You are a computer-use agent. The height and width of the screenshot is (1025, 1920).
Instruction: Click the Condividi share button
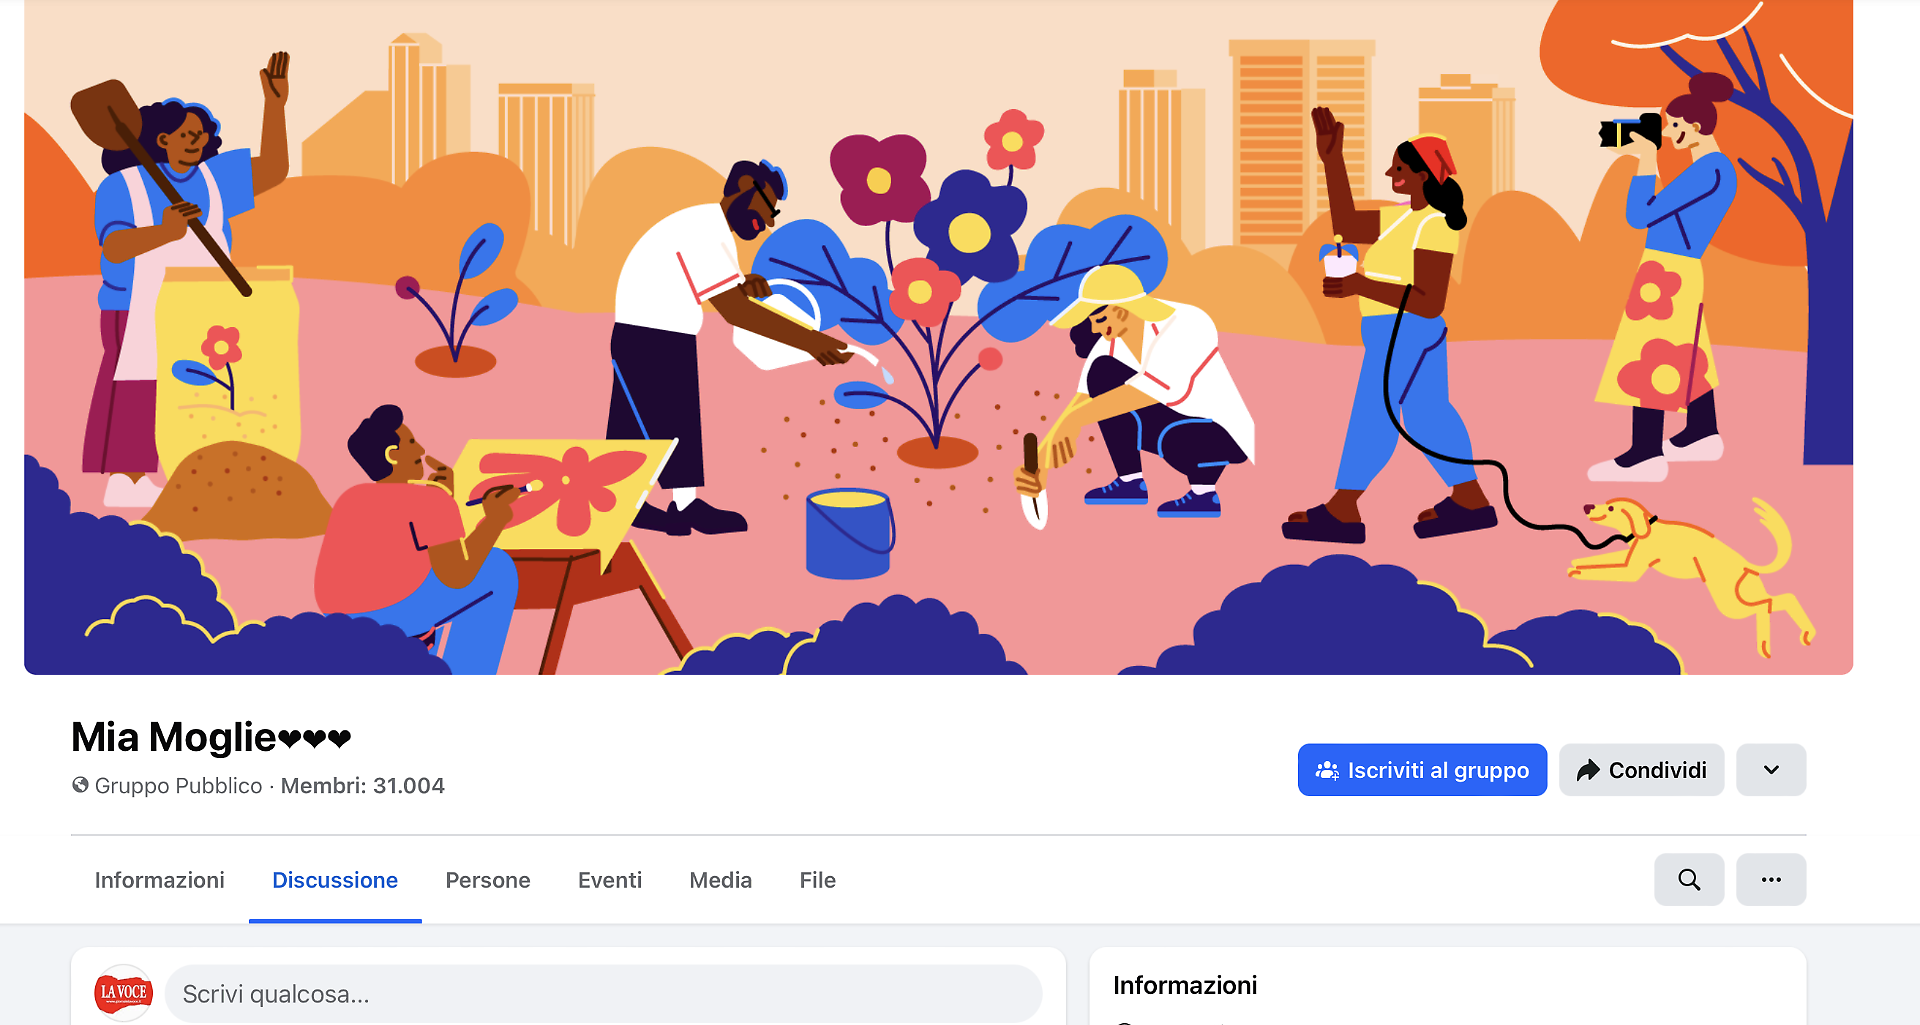point(1641,770)
